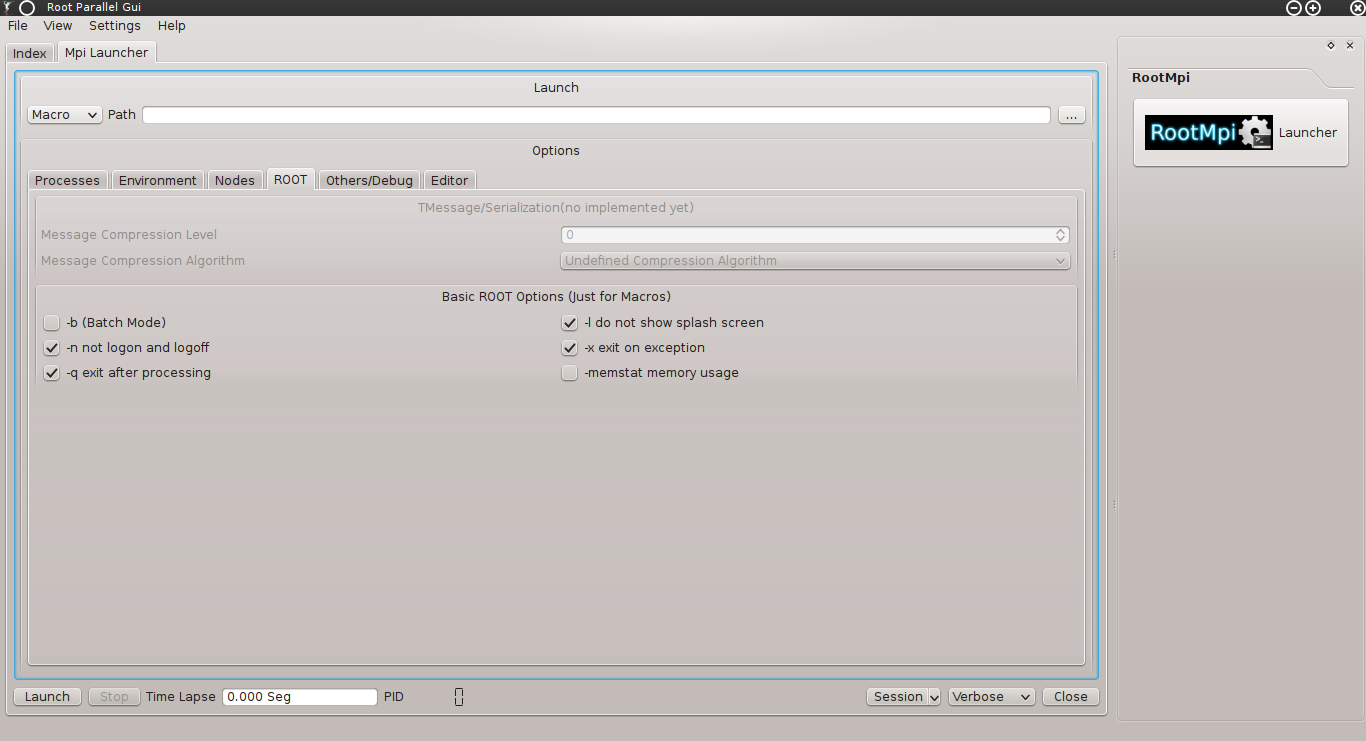Click the Close button at bottom right

(x=1070, y=697)
